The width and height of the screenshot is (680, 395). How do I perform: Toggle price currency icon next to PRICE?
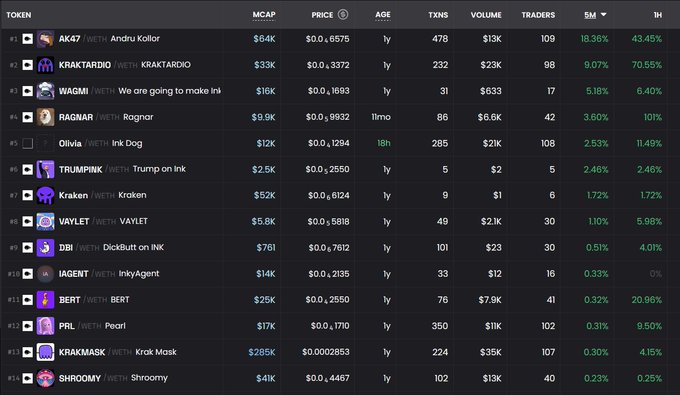(x=343, y=14)
